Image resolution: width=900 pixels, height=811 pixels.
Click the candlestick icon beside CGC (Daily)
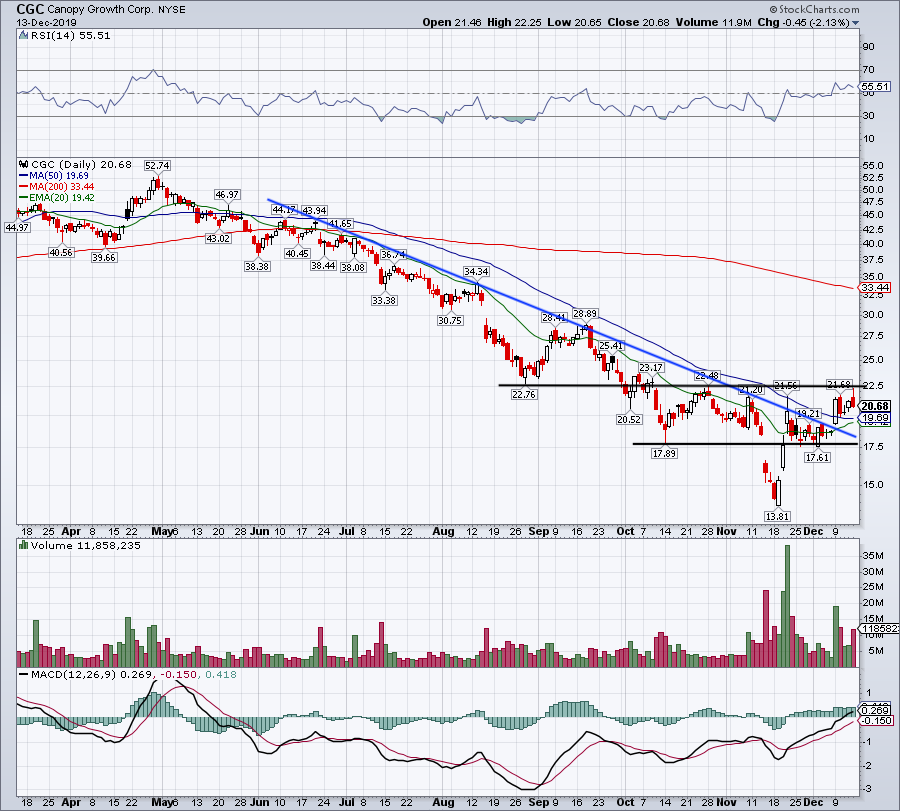(24, 165)
